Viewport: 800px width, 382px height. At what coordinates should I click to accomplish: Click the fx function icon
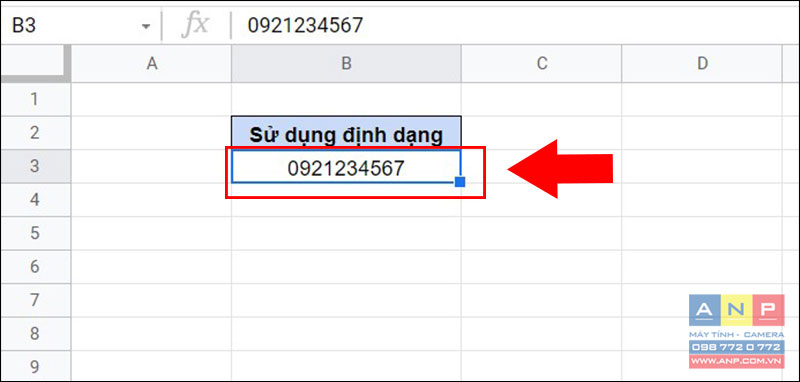(195, 25)
